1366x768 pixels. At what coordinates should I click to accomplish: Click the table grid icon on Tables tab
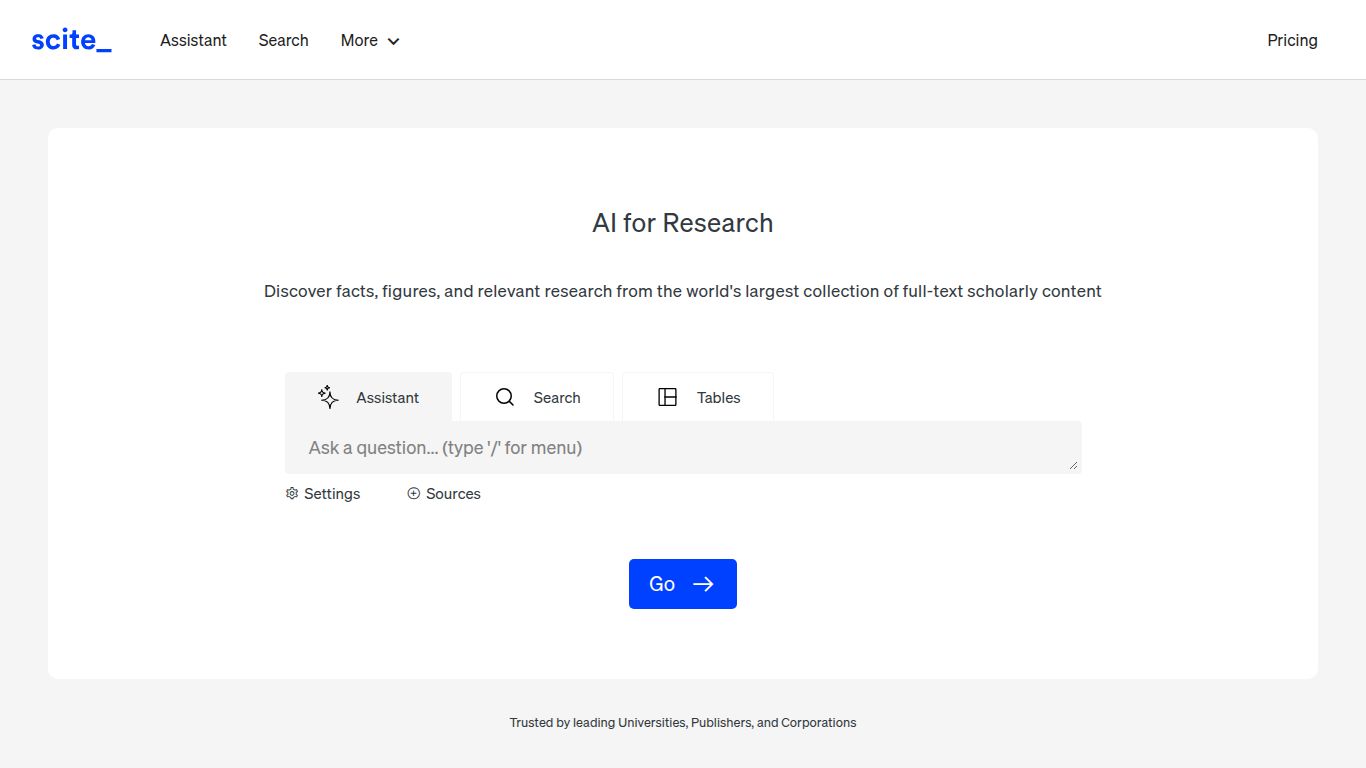pyautogui.click(x=668, y=397)
